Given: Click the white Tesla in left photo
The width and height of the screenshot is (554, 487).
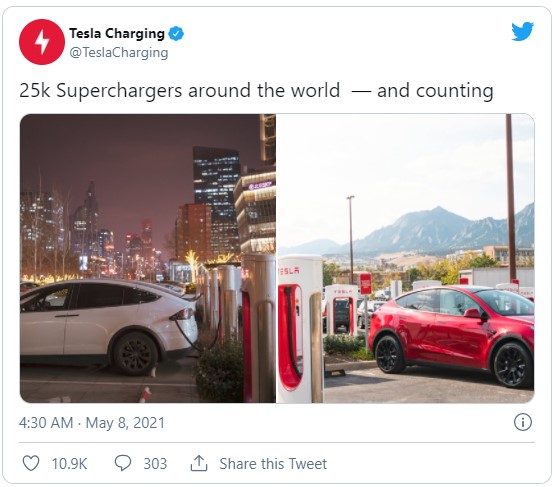Looking at the screenshot, I should (x=108, y=323).
